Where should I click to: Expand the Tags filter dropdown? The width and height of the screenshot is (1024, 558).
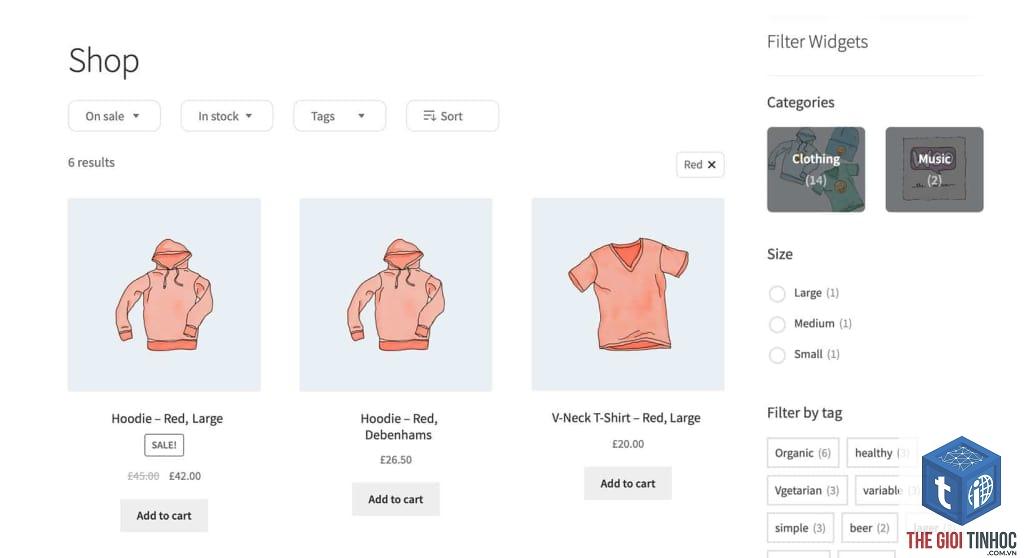340,116
